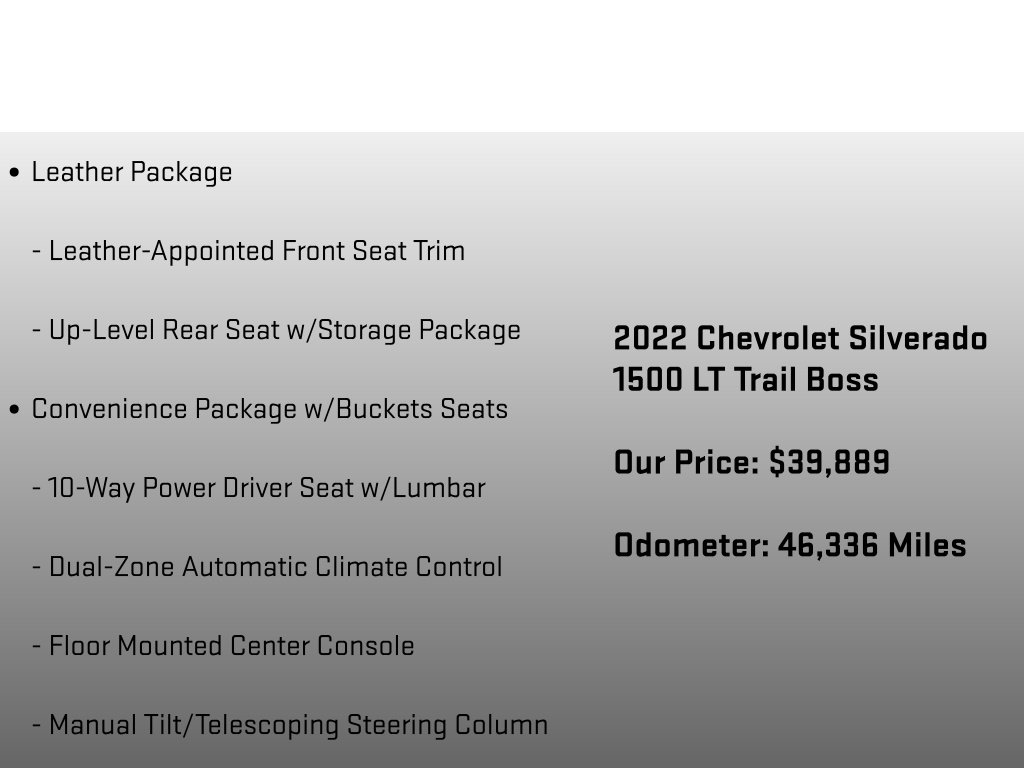
Task: Click the word Silverado in title
Action: pyautogui.click(x=918, y=339)
